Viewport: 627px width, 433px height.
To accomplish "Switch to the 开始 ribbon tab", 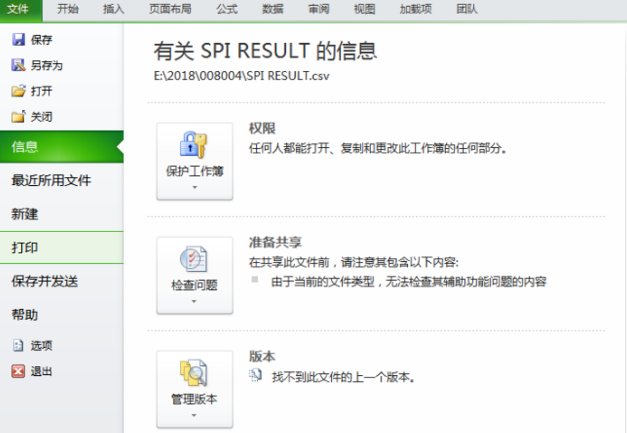I will pyautogui.click(x=68, y=9).
